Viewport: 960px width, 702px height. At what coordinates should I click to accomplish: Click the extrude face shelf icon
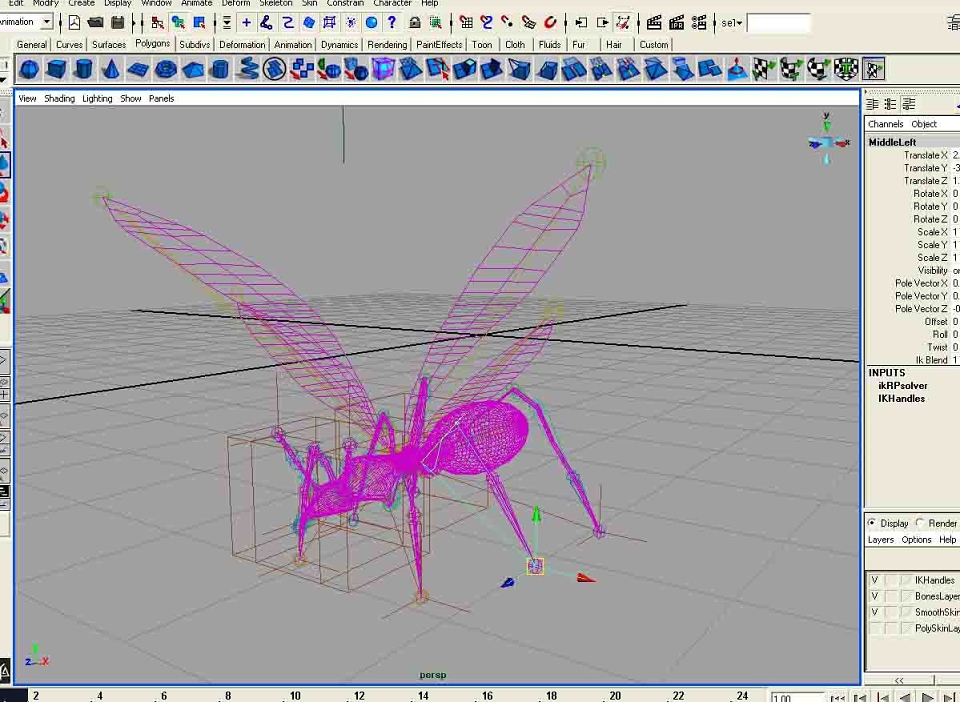[465, 69]
